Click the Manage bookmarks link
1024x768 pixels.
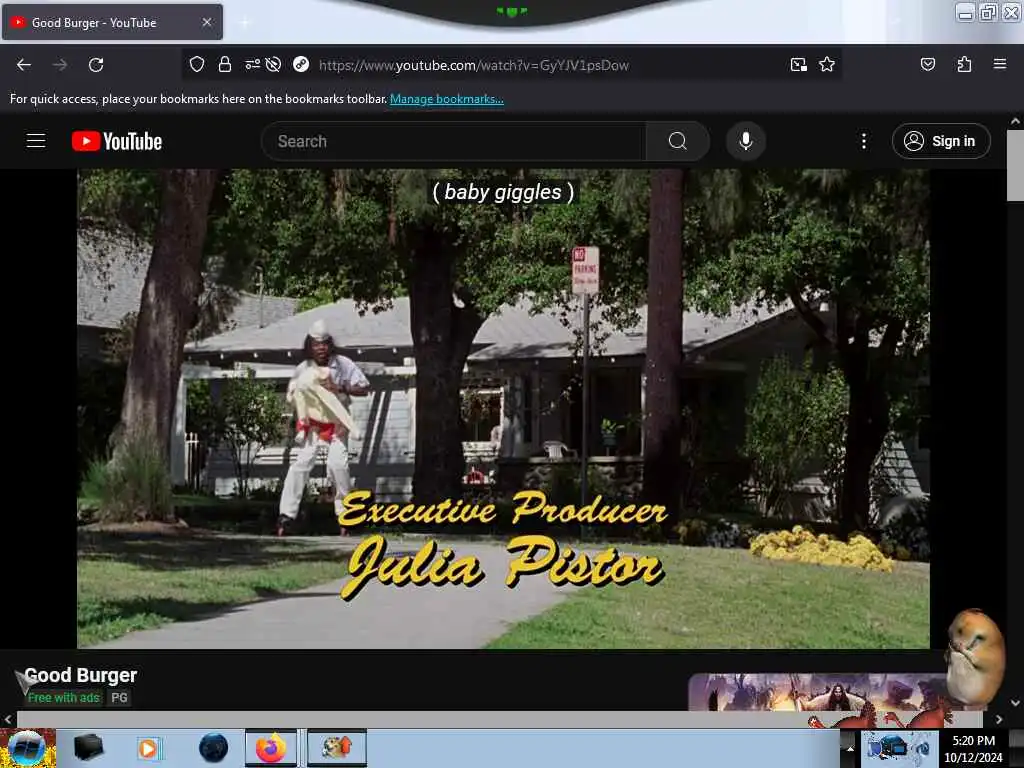click(x=447, y=99)
